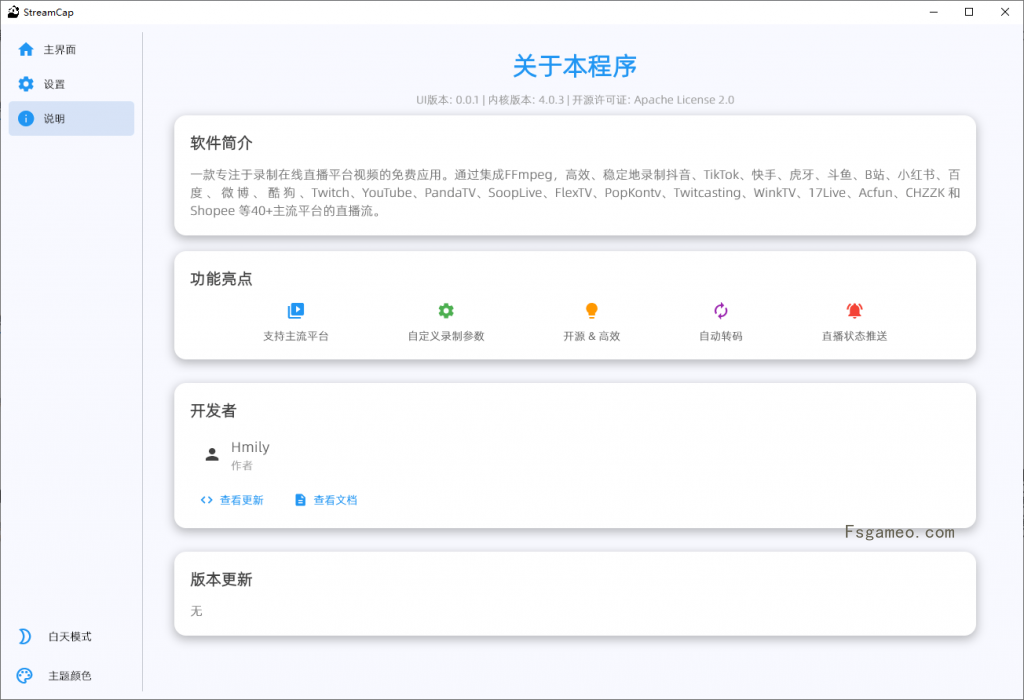
Task: Minimize the StreamCap window
Action: point(934,12)
